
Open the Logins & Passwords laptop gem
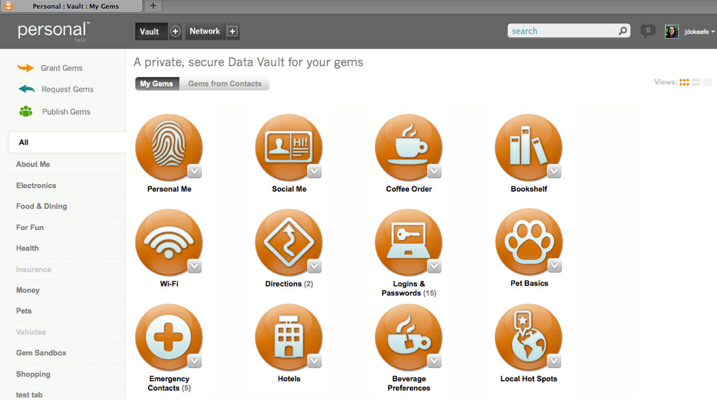pyautogui.click(x=408, y=242)
